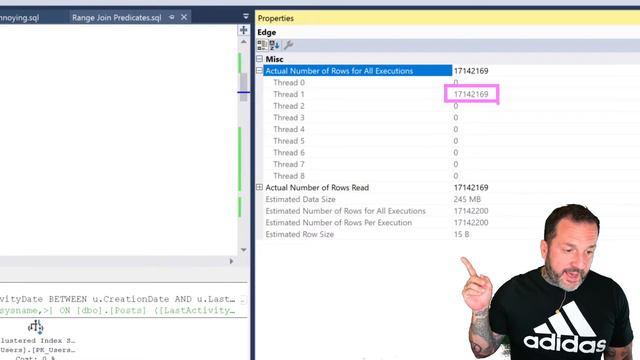Click the Thread 1 value 17142169
The width and height of the screenshot is (640, 360).
click(471, 94)
